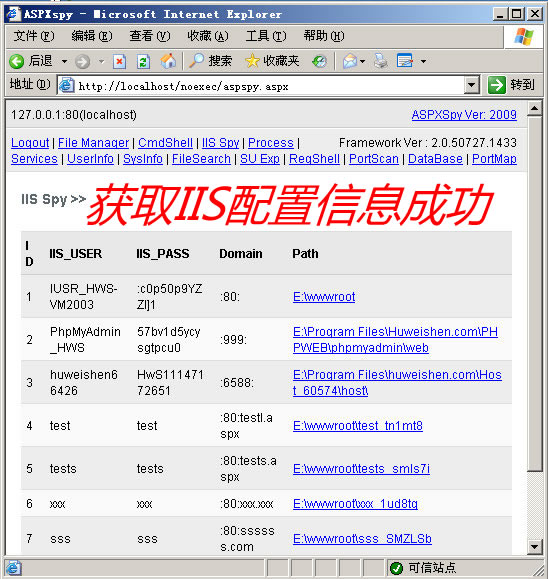Expand the address bar dropdown arrow
The image size is (548, 579).
click(x=471, y=85)
